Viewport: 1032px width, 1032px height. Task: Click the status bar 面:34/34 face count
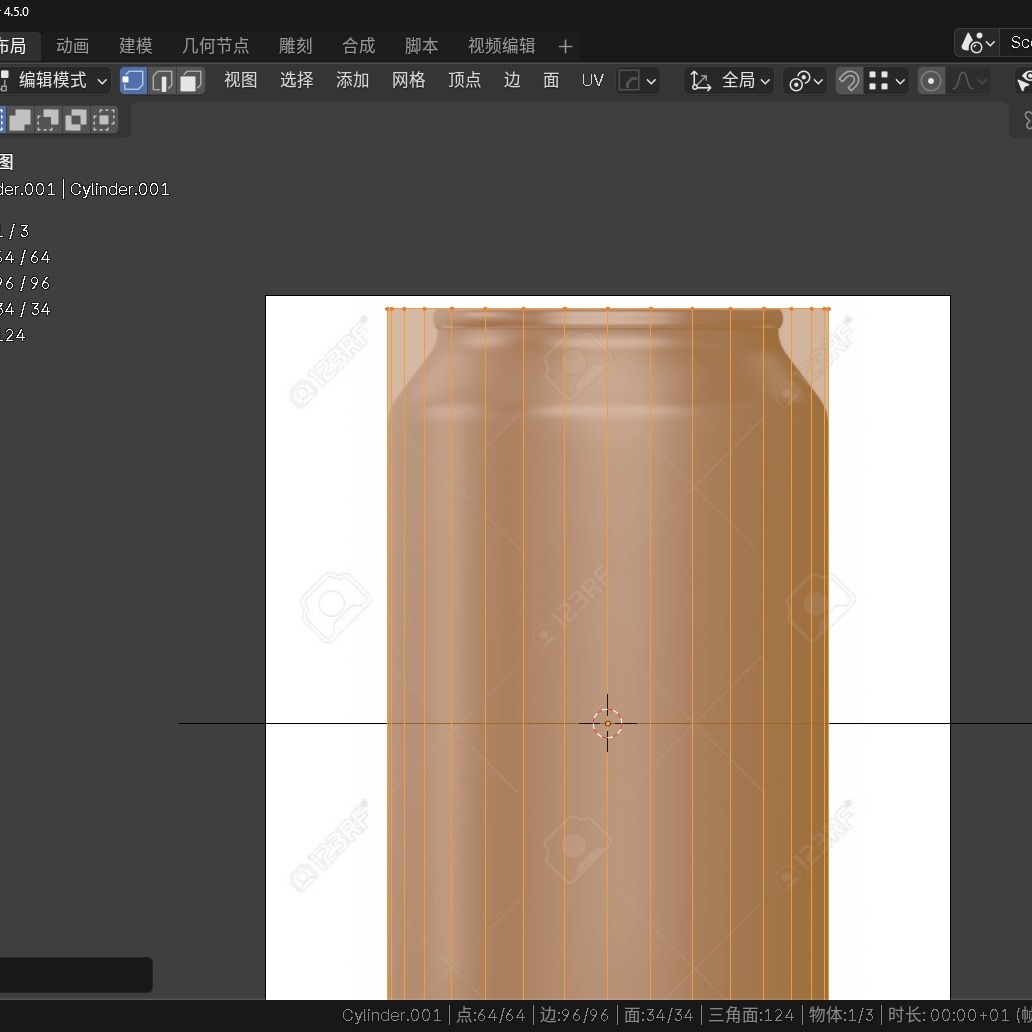(x=658, y=1016)
